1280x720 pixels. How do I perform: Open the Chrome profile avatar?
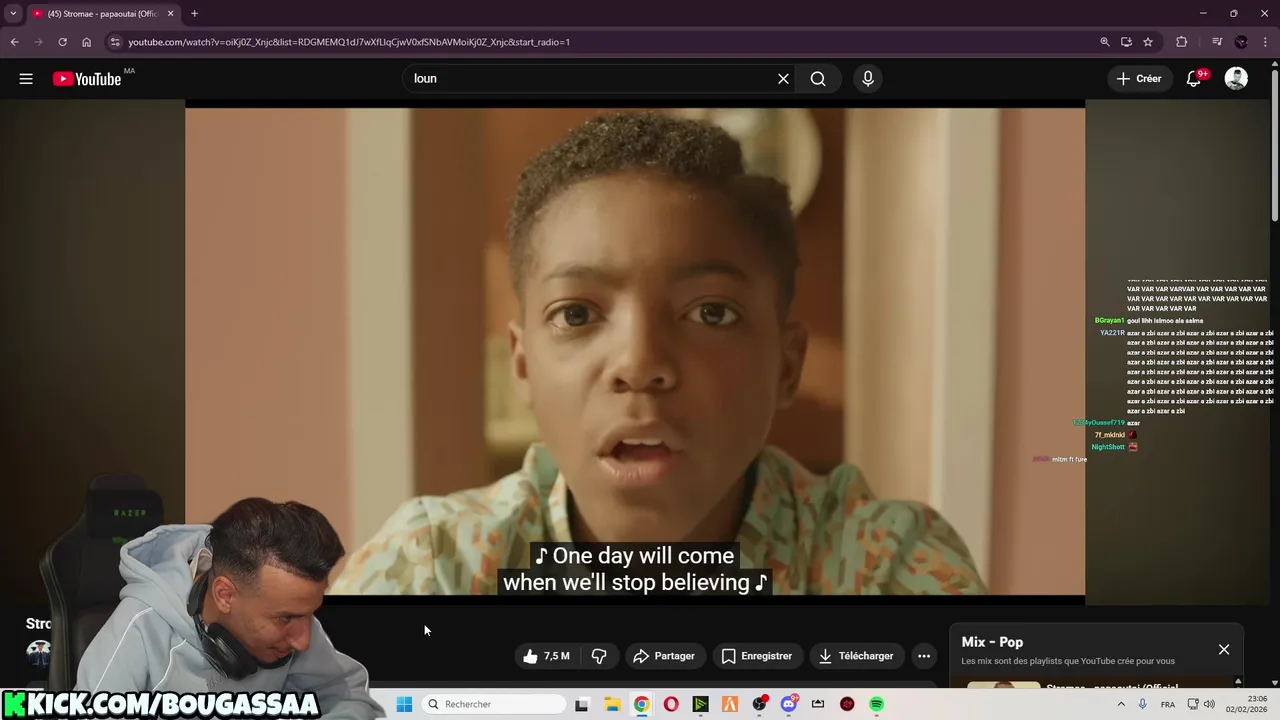tap(1241, 42)
